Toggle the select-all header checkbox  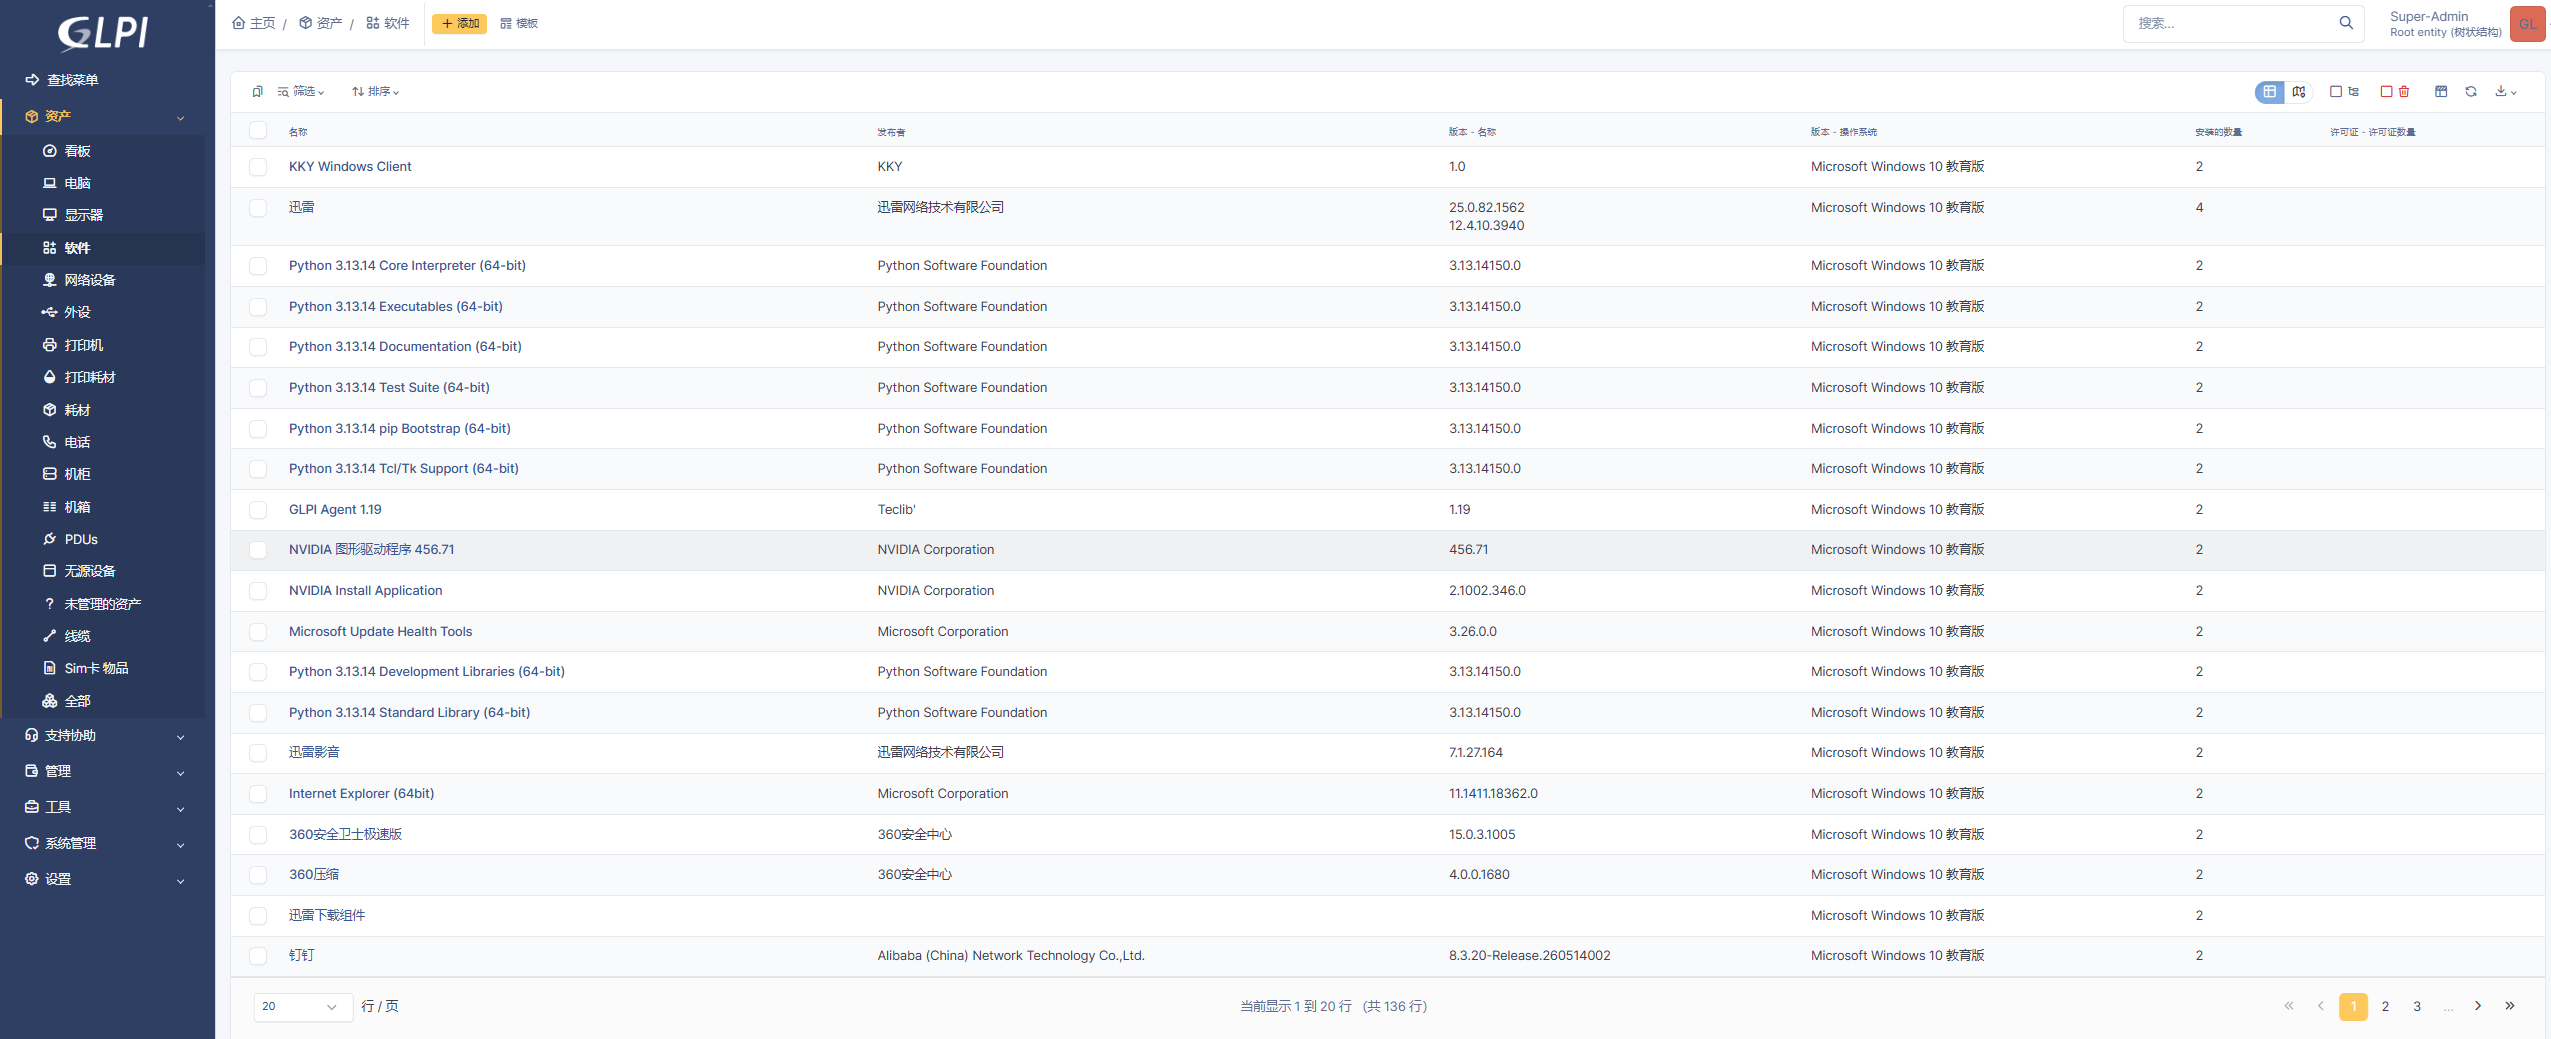click(x=258, y=131)
